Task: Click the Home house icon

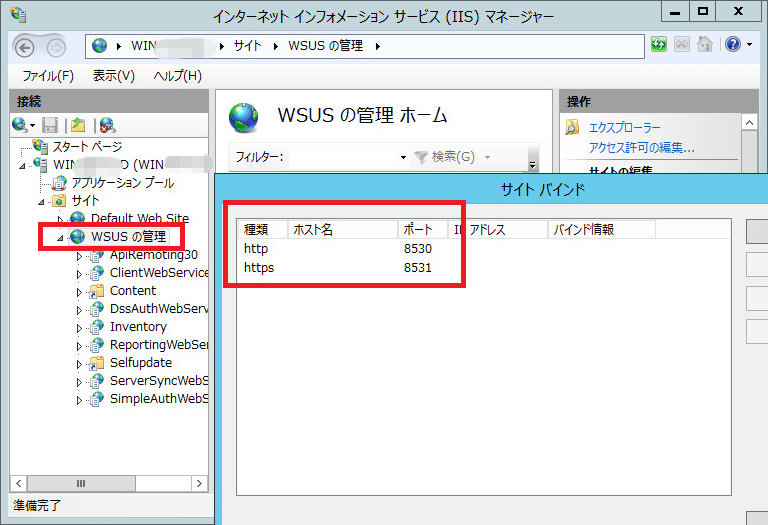Action: [705, 45]
